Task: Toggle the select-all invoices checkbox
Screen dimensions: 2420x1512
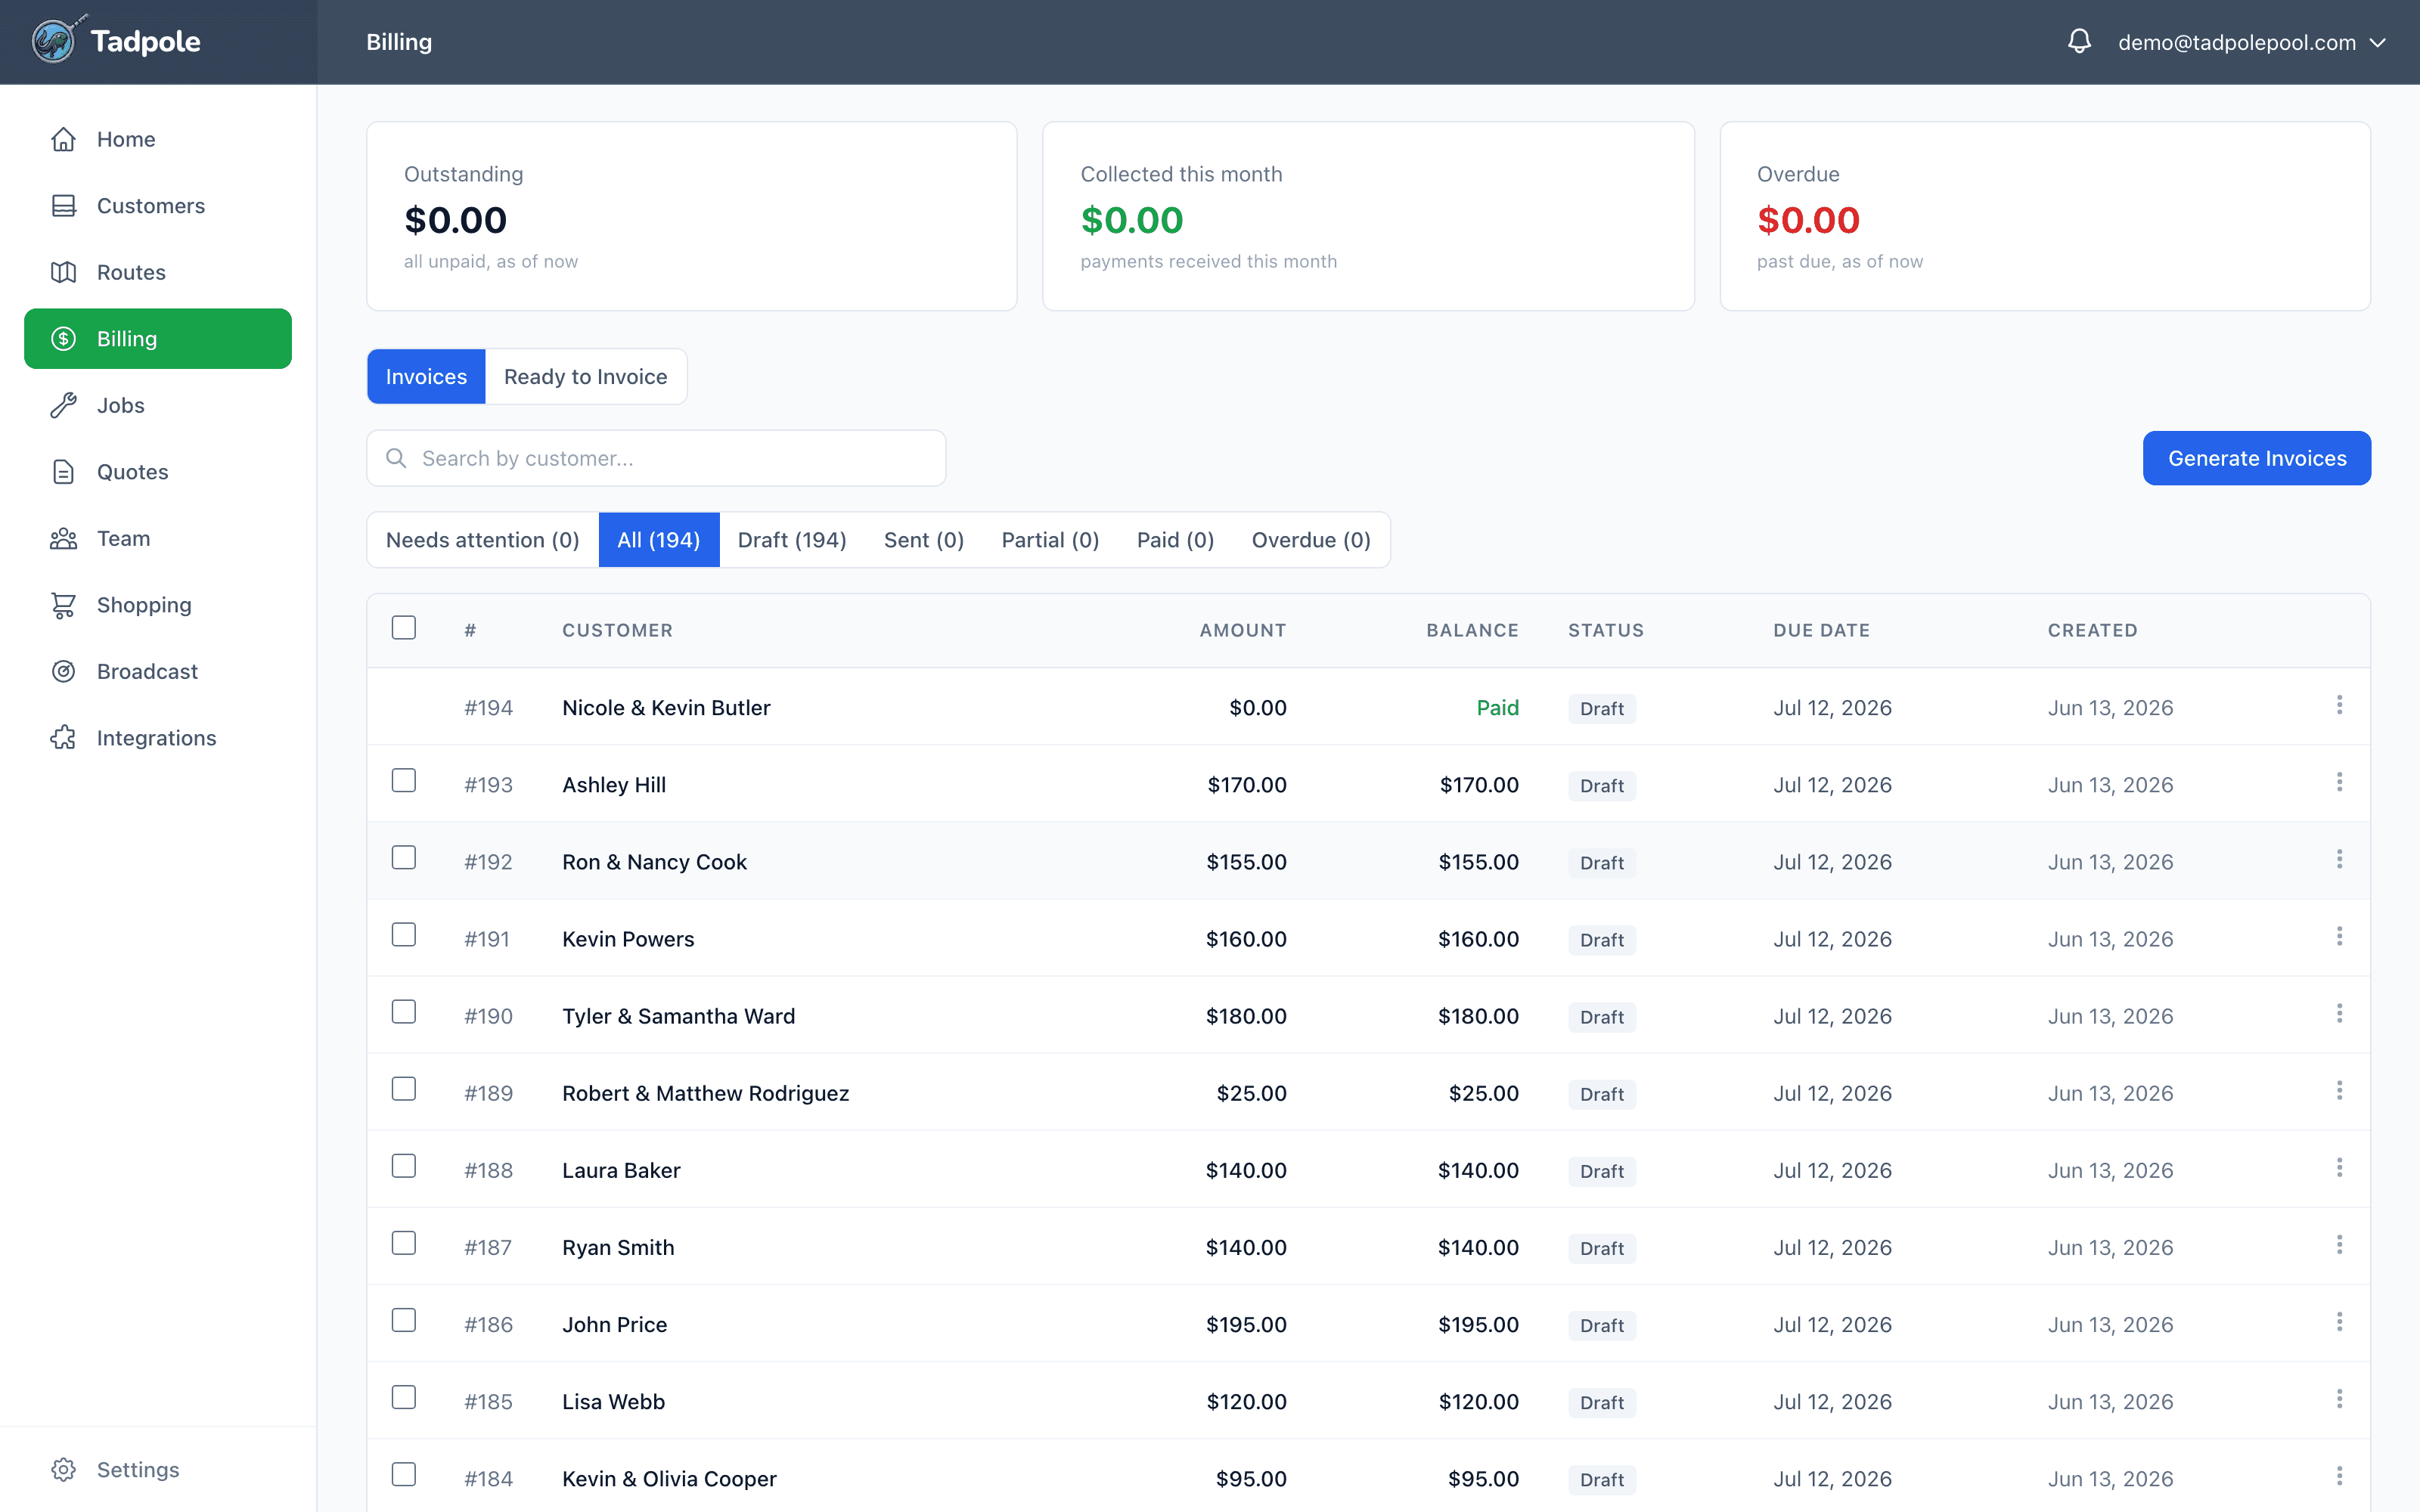Action: pos(404,628)
